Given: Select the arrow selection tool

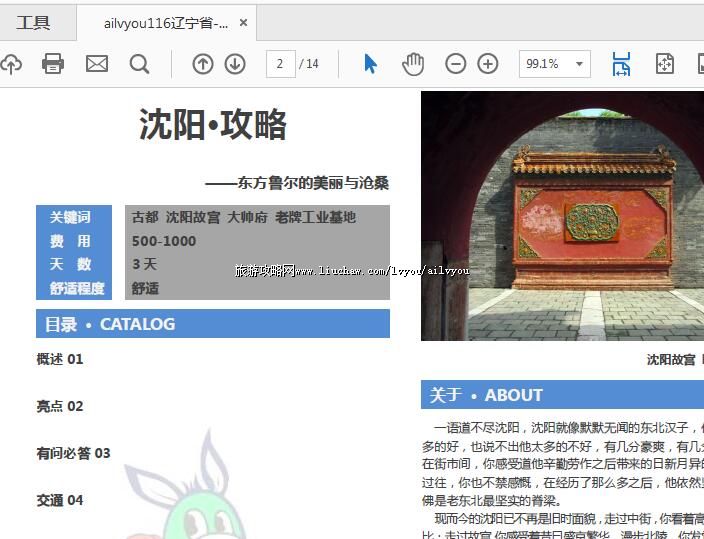Looking at the screenshot, I should [370, 64].
